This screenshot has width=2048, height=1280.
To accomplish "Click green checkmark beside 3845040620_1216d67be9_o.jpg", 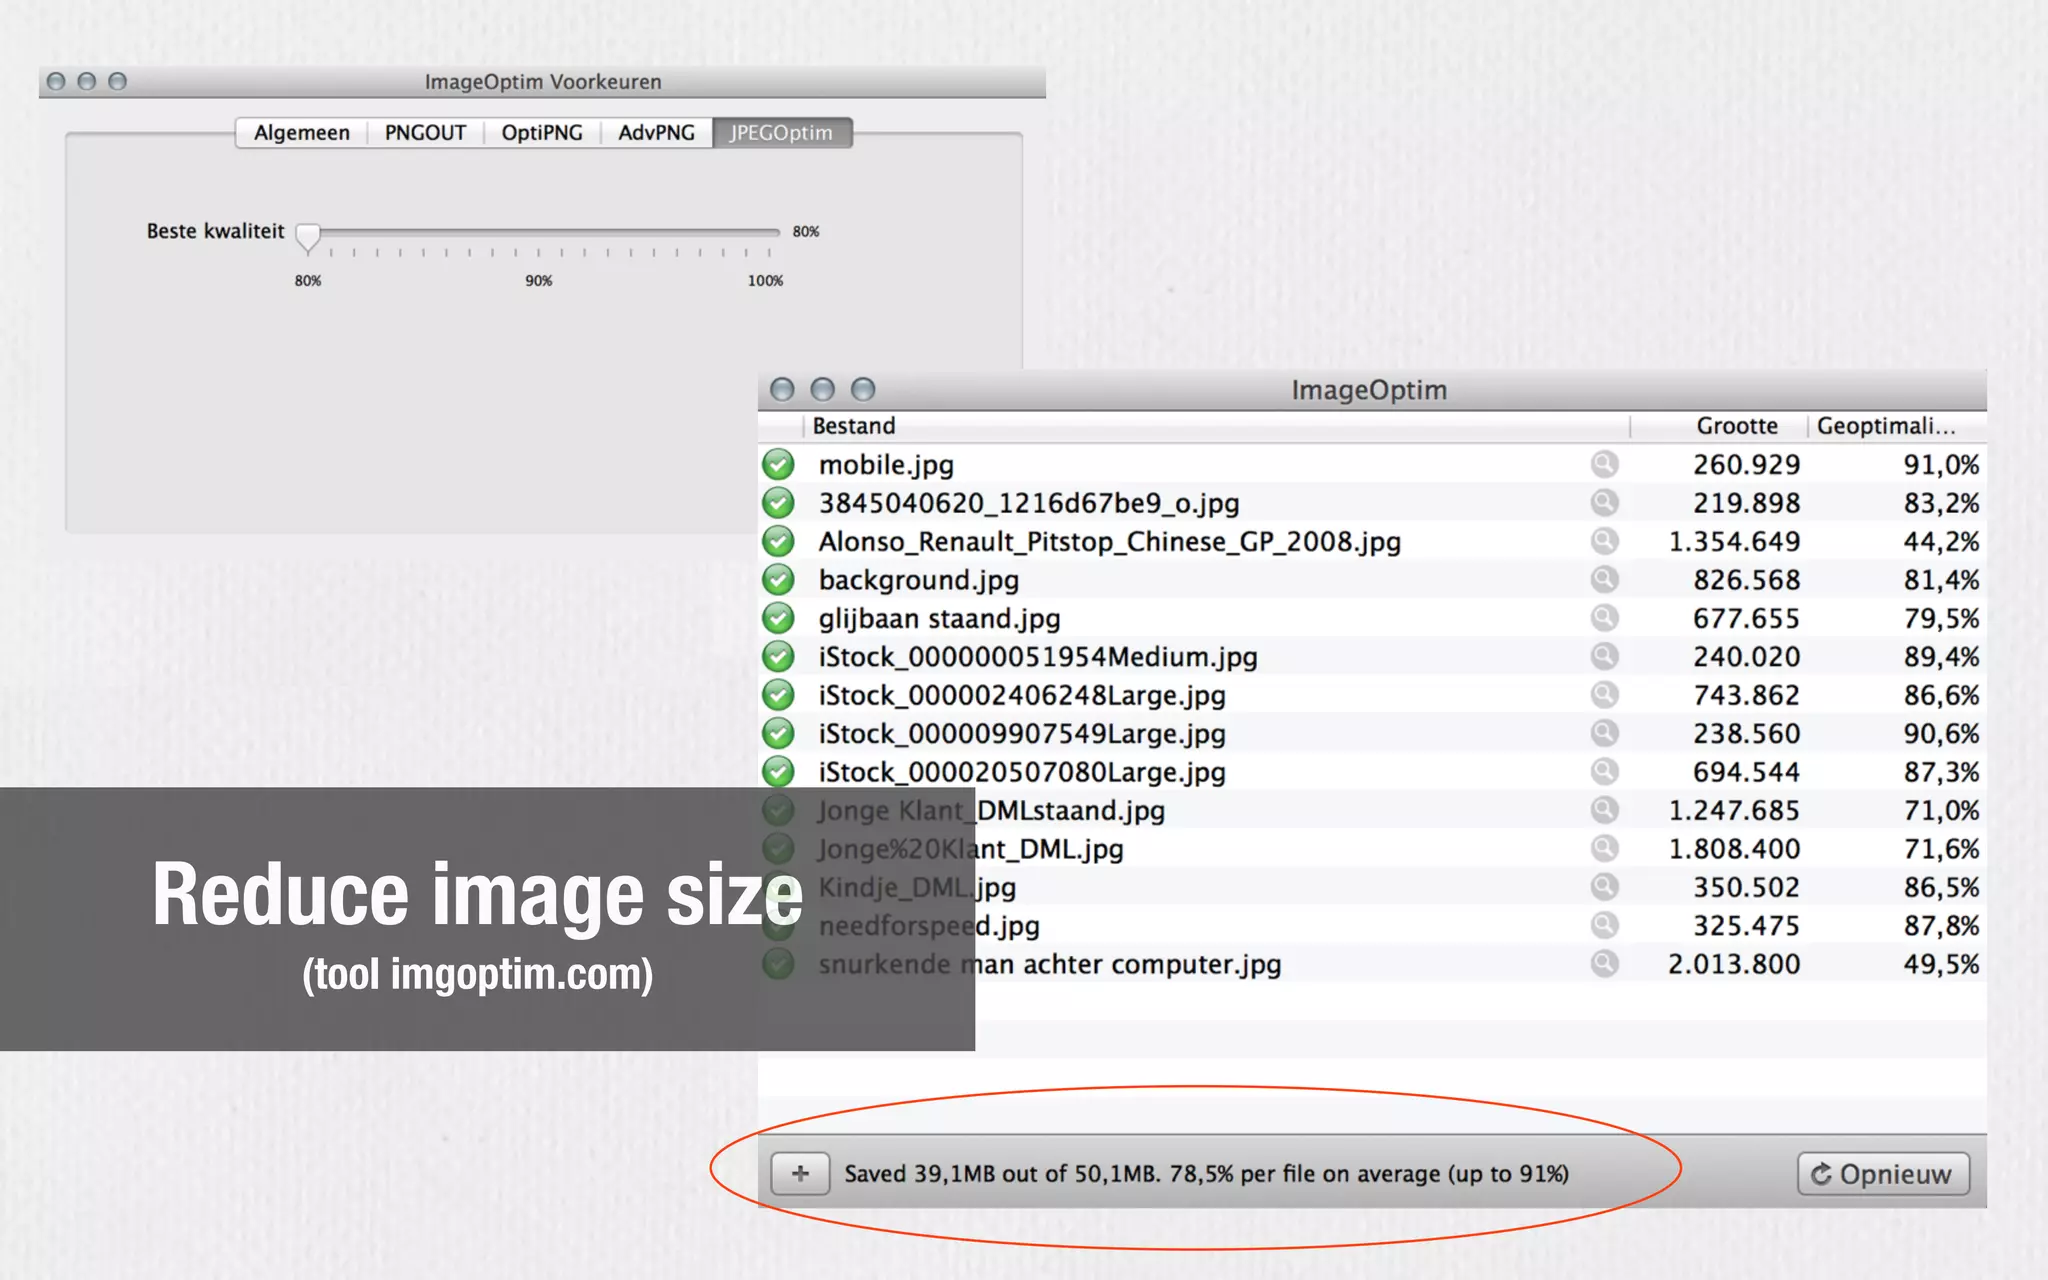I will (x=778, y=503).
